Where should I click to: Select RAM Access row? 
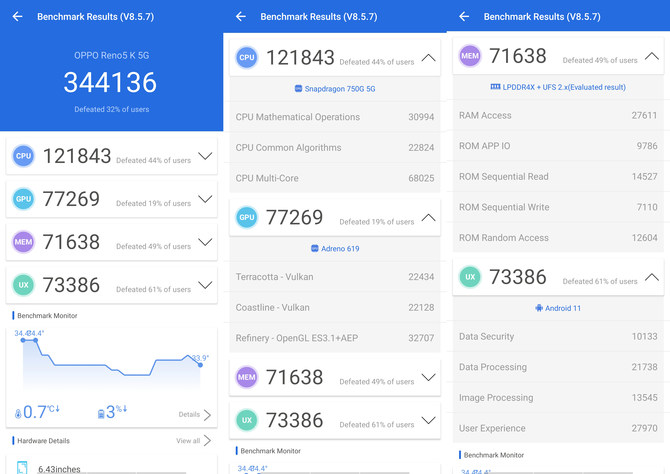click(x=558, y=115)
